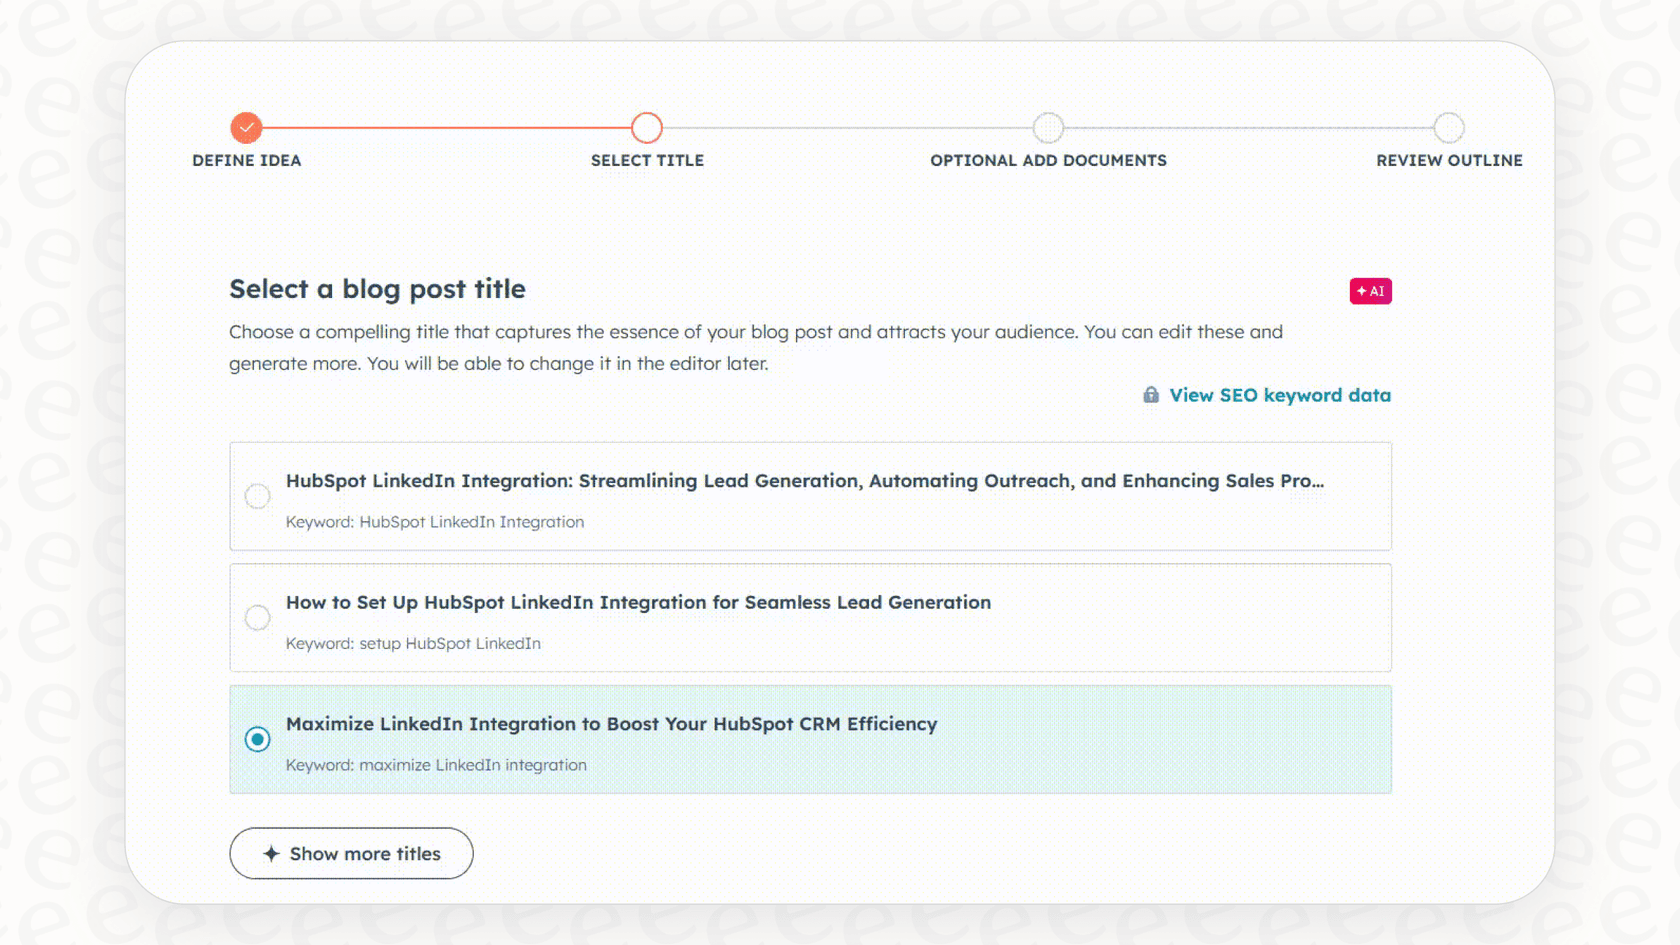Click the lock icon beside View SEO keyword data
The width and height of the screenshot is (1680, 945).
[x=1149, y=394]
